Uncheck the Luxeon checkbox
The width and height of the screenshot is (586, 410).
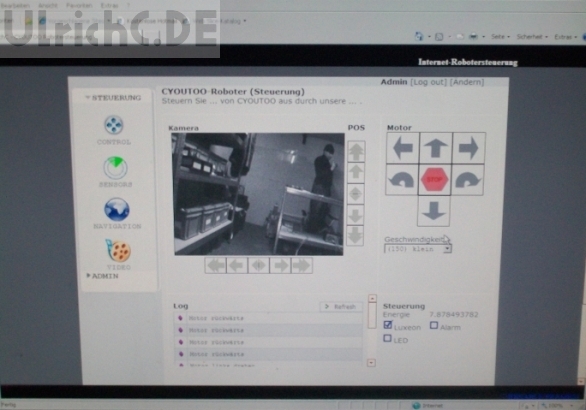coord(388,325)
